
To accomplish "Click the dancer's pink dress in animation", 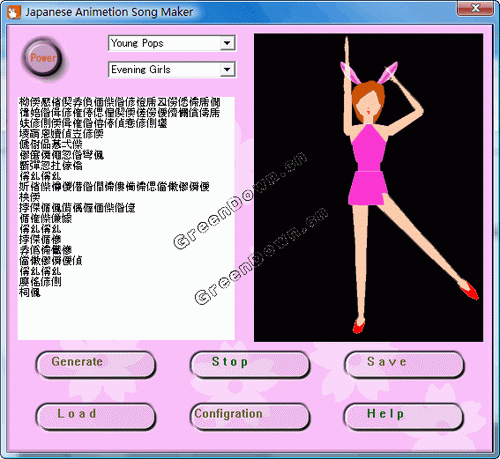I will coord(368,165).
